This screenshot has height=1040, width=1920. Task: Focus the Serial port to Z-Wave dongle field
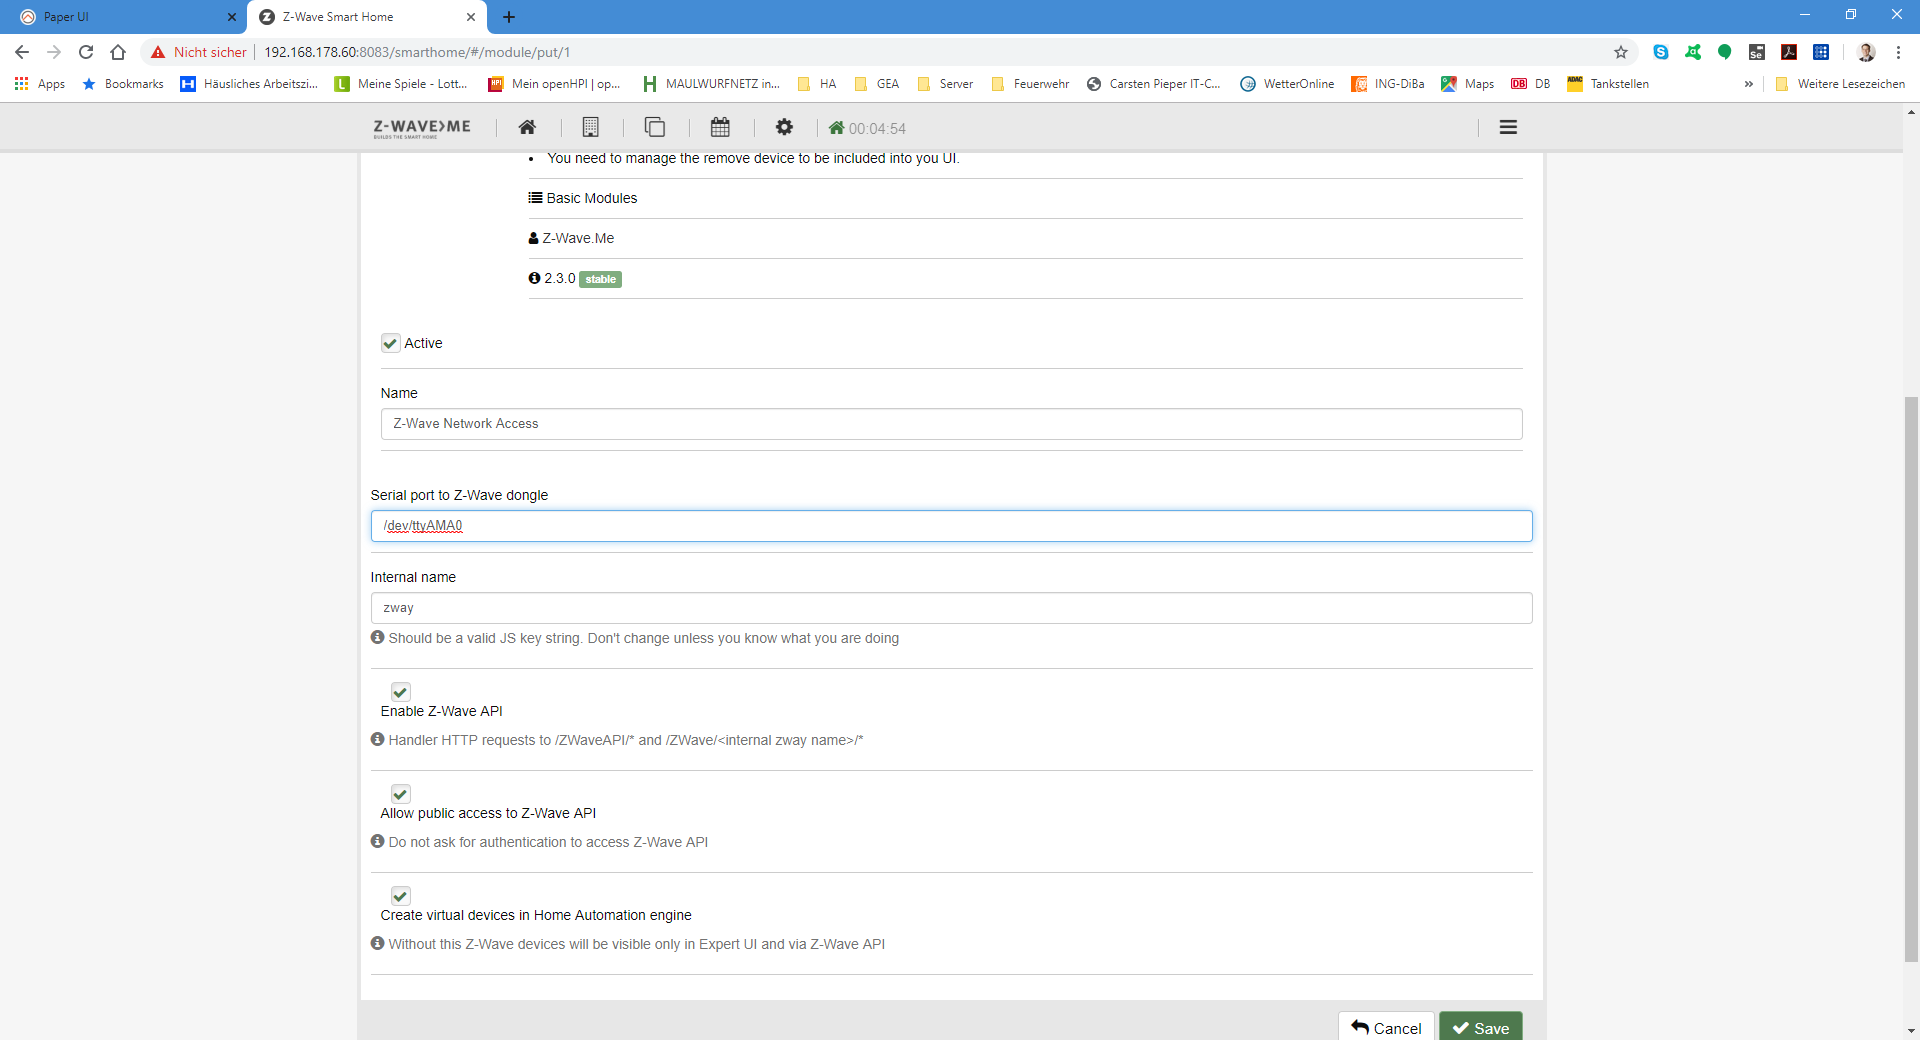click(x=951, y=526)
